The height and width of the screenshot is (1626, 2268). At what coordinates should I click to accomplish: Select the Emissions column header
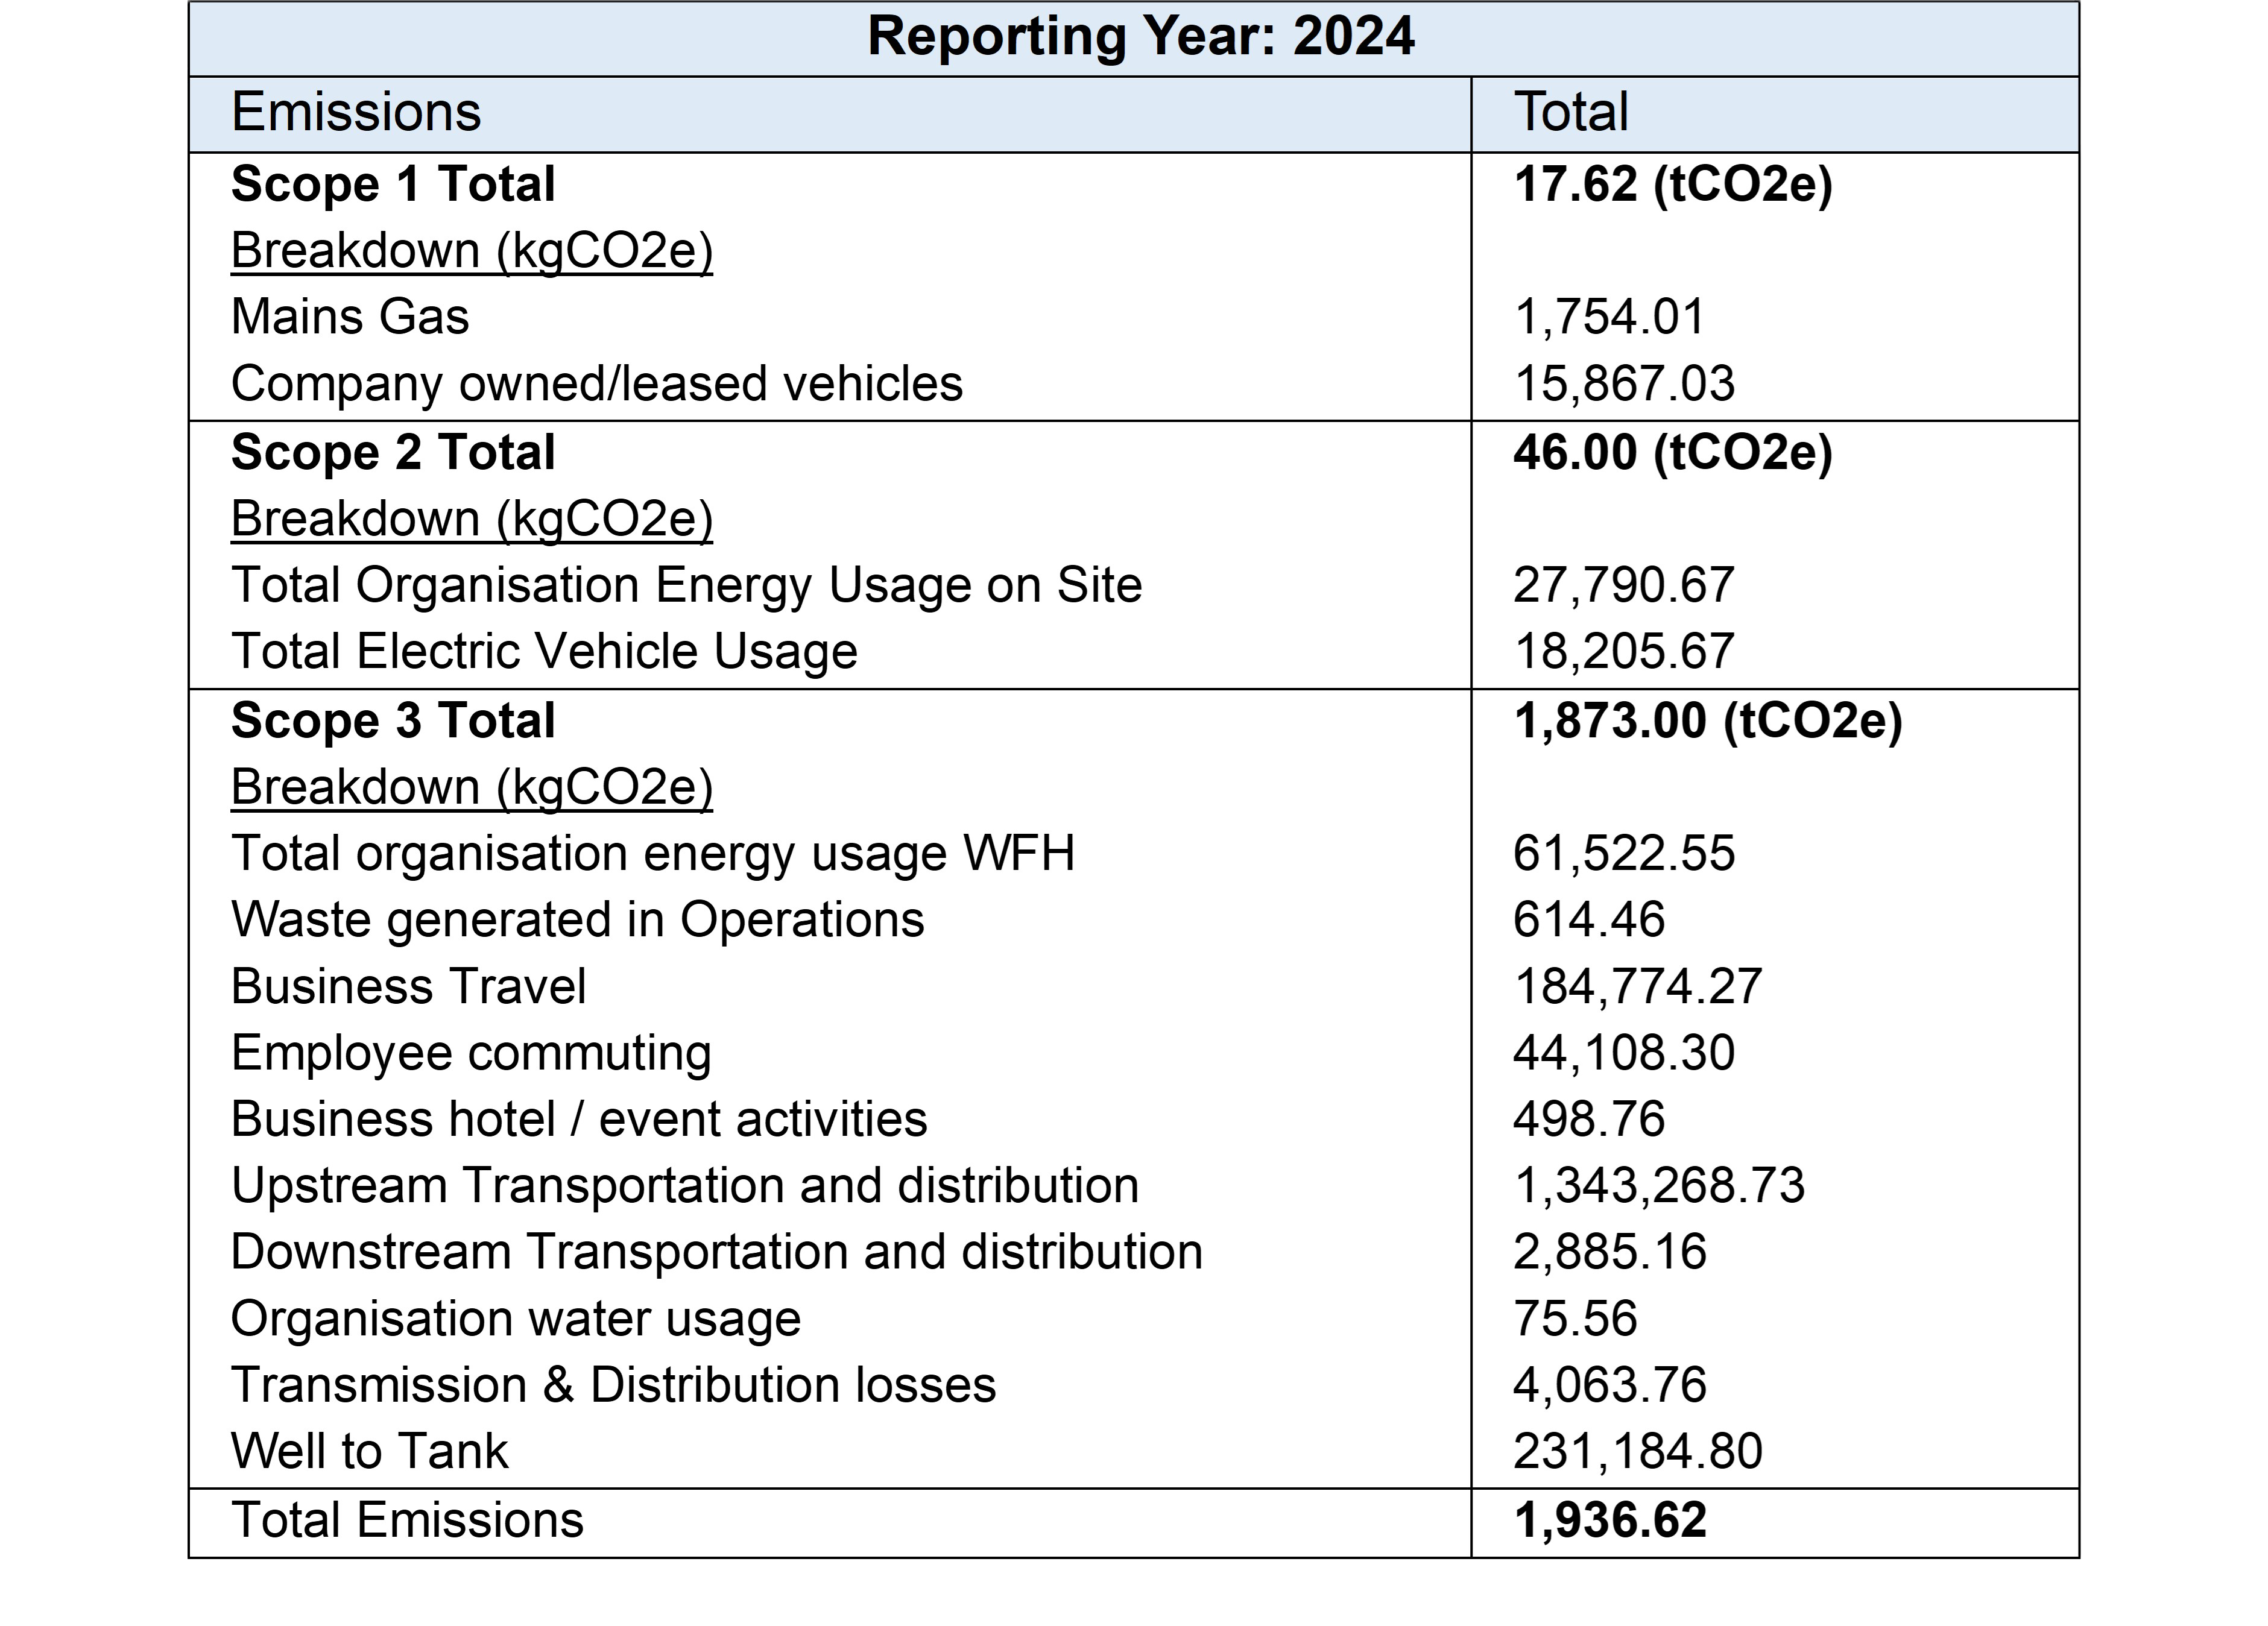(x=356, y=112)
